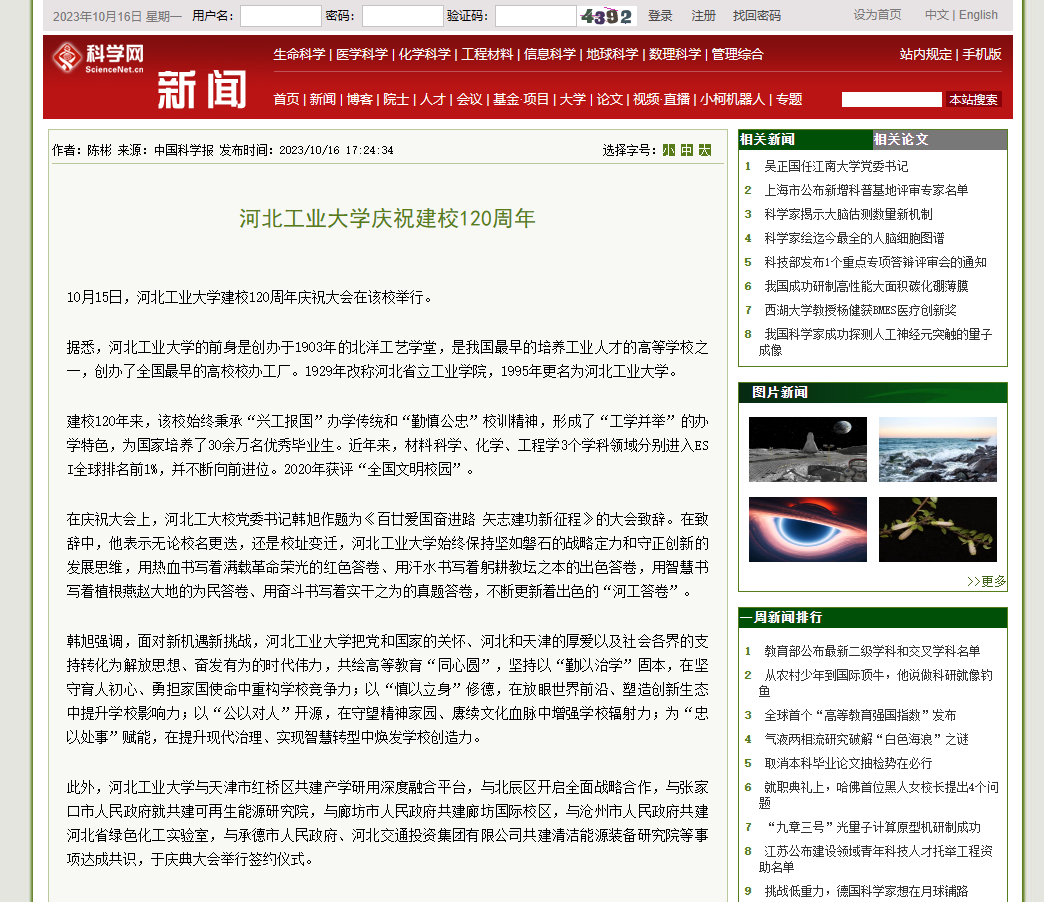Click the 验证码 input field
Viewport: 1044px width, 902px height.
pos(535,16)
